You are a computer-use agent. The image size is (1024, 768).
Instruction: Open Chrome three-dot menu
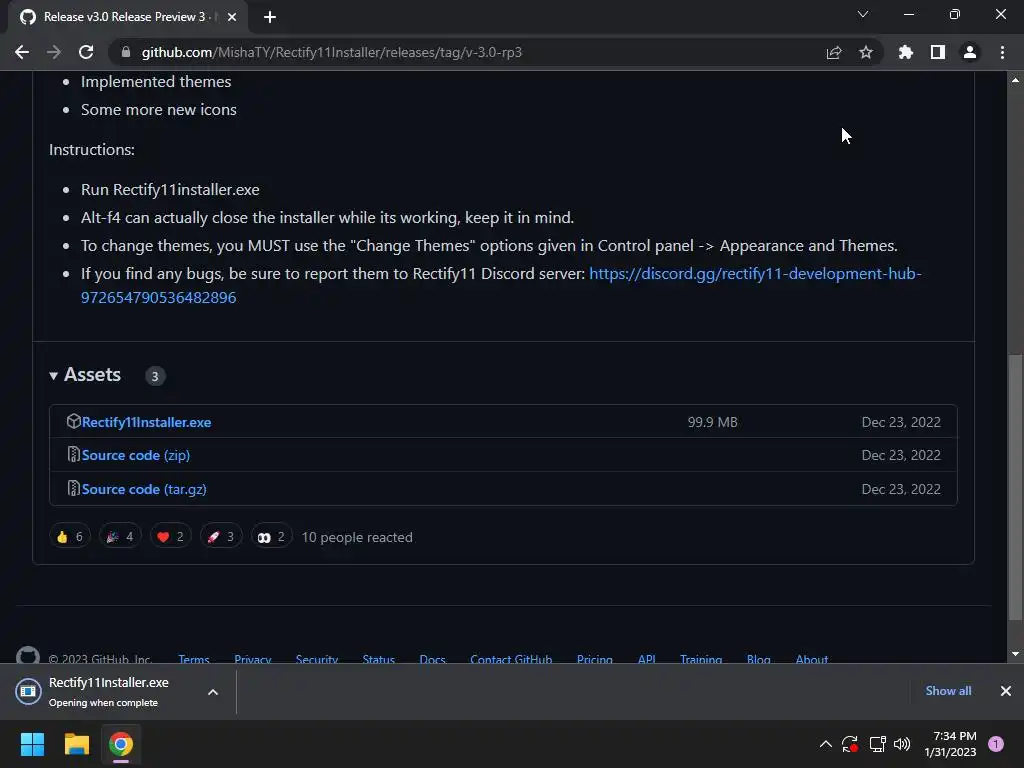(x=1002, y=52)
